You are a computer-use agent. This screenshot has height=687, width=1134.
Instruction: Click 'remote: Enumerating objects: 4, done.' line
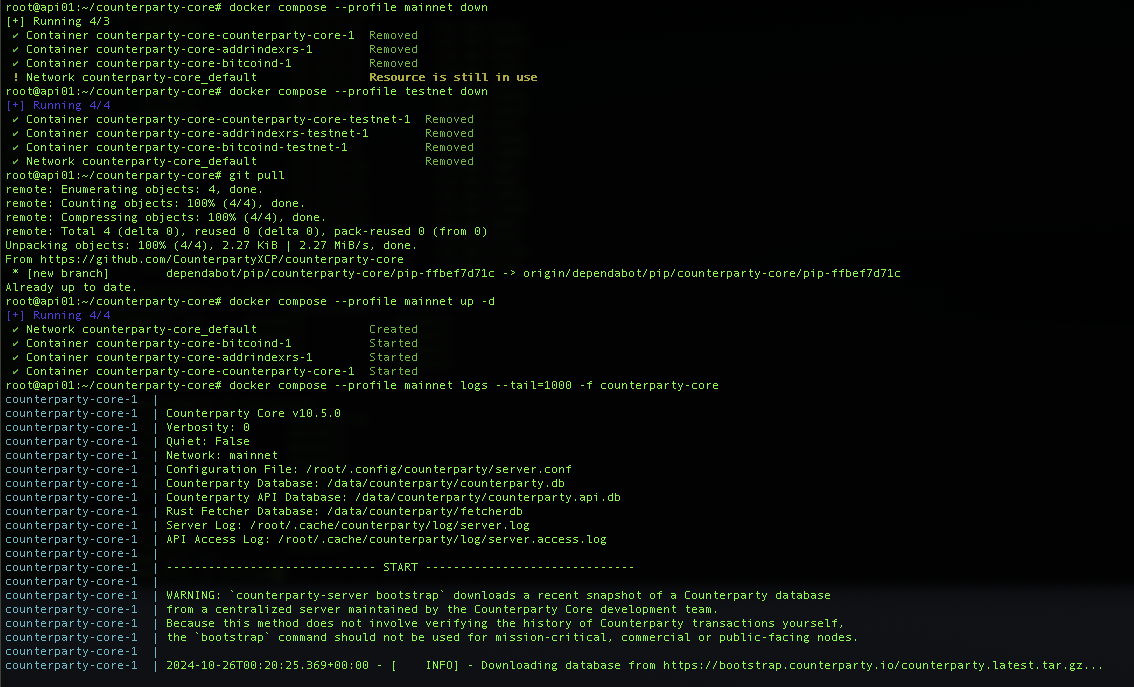tap(134, 189)
